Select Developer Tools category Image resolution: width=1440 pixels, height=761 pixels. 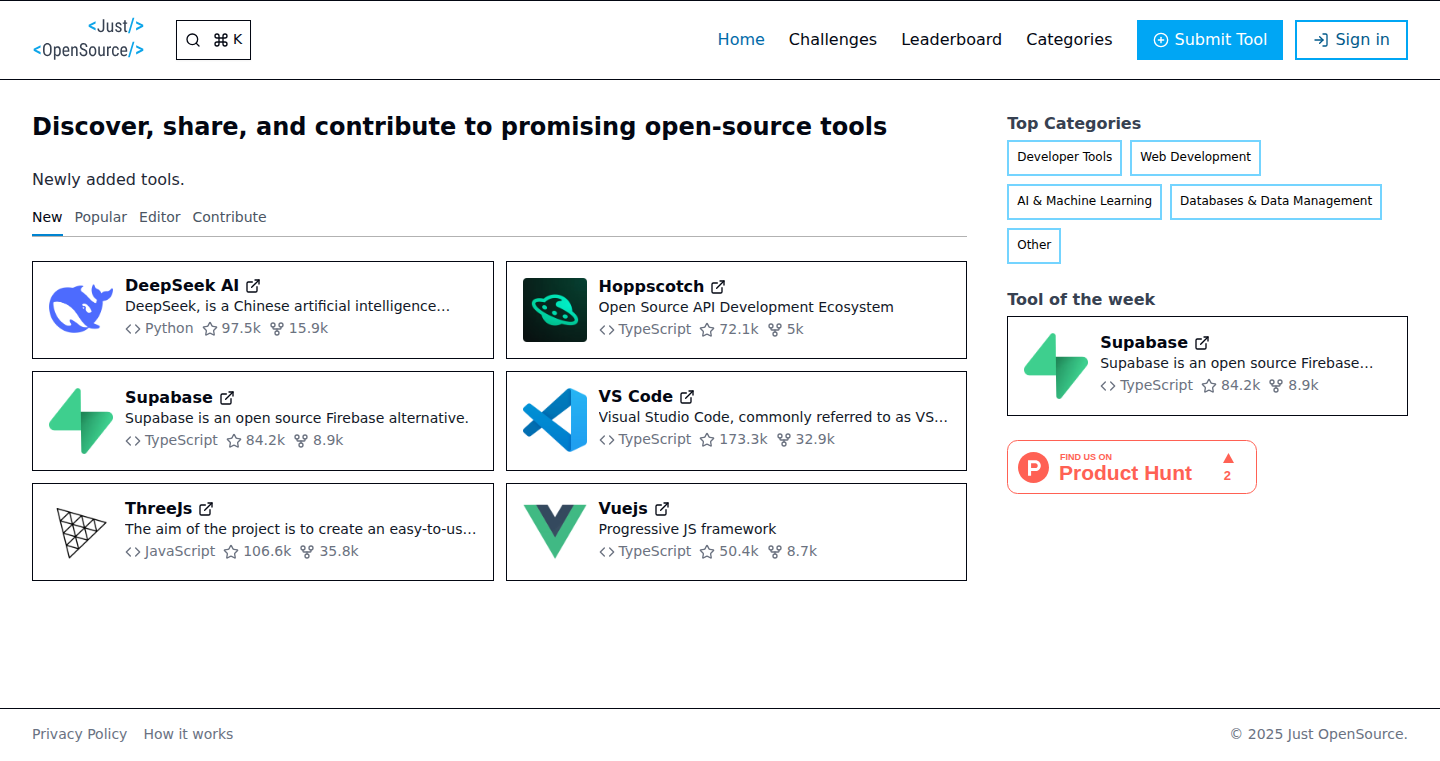[x=1064, y=157]
